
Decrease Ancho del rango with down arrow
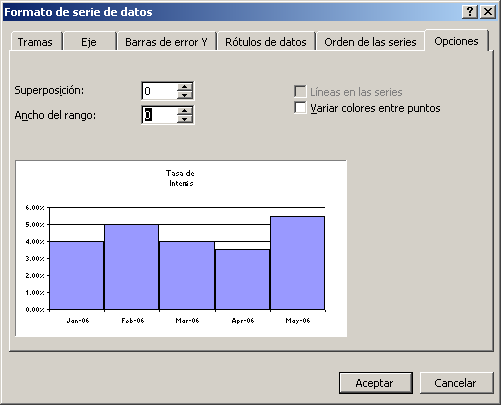185,119
